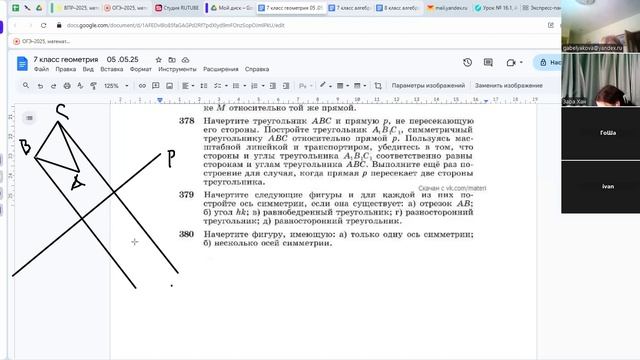Start a video call with the camera icon
The height and width of the screenshot is (360, 640).
[511, 62]
